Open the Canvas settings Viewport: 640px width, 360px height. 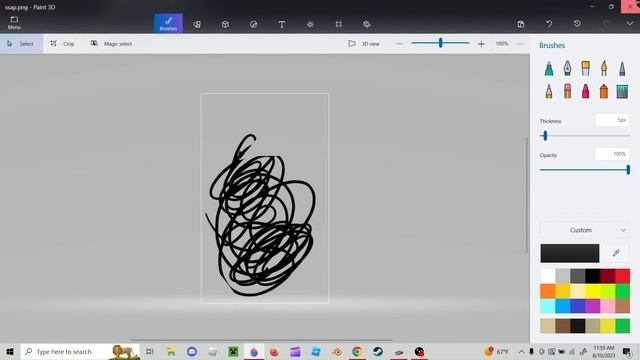click(x=338, y=24)
